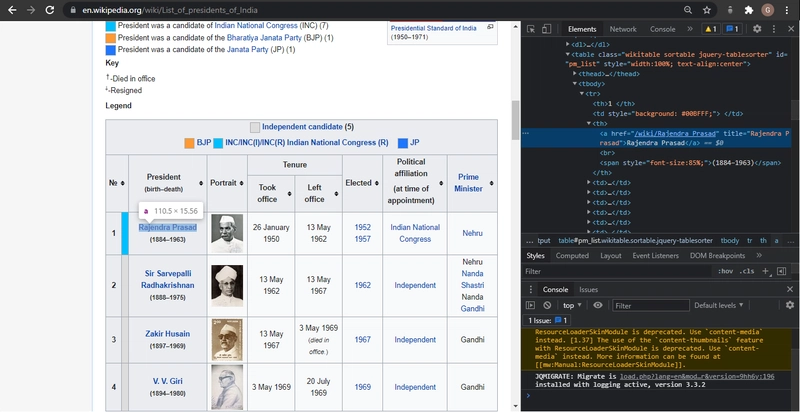The height and width of the screenshot is (412, 800).
Task: Sort table by Took office column
Action: [289, 193]
